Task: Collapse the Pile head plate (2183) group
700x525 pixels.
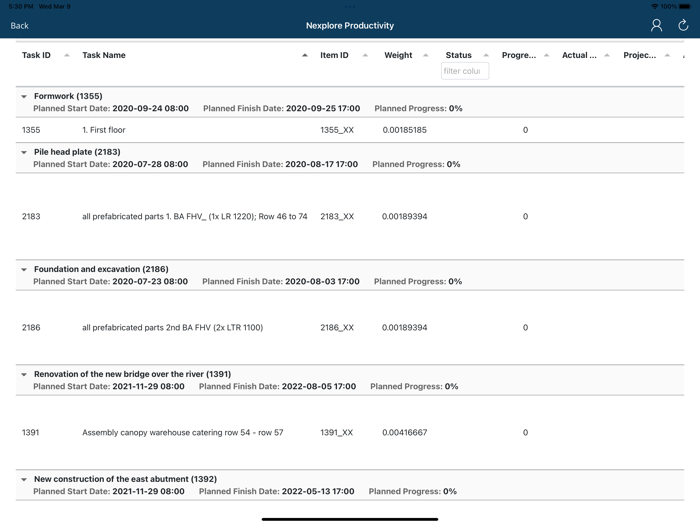Action: (24, 153)
